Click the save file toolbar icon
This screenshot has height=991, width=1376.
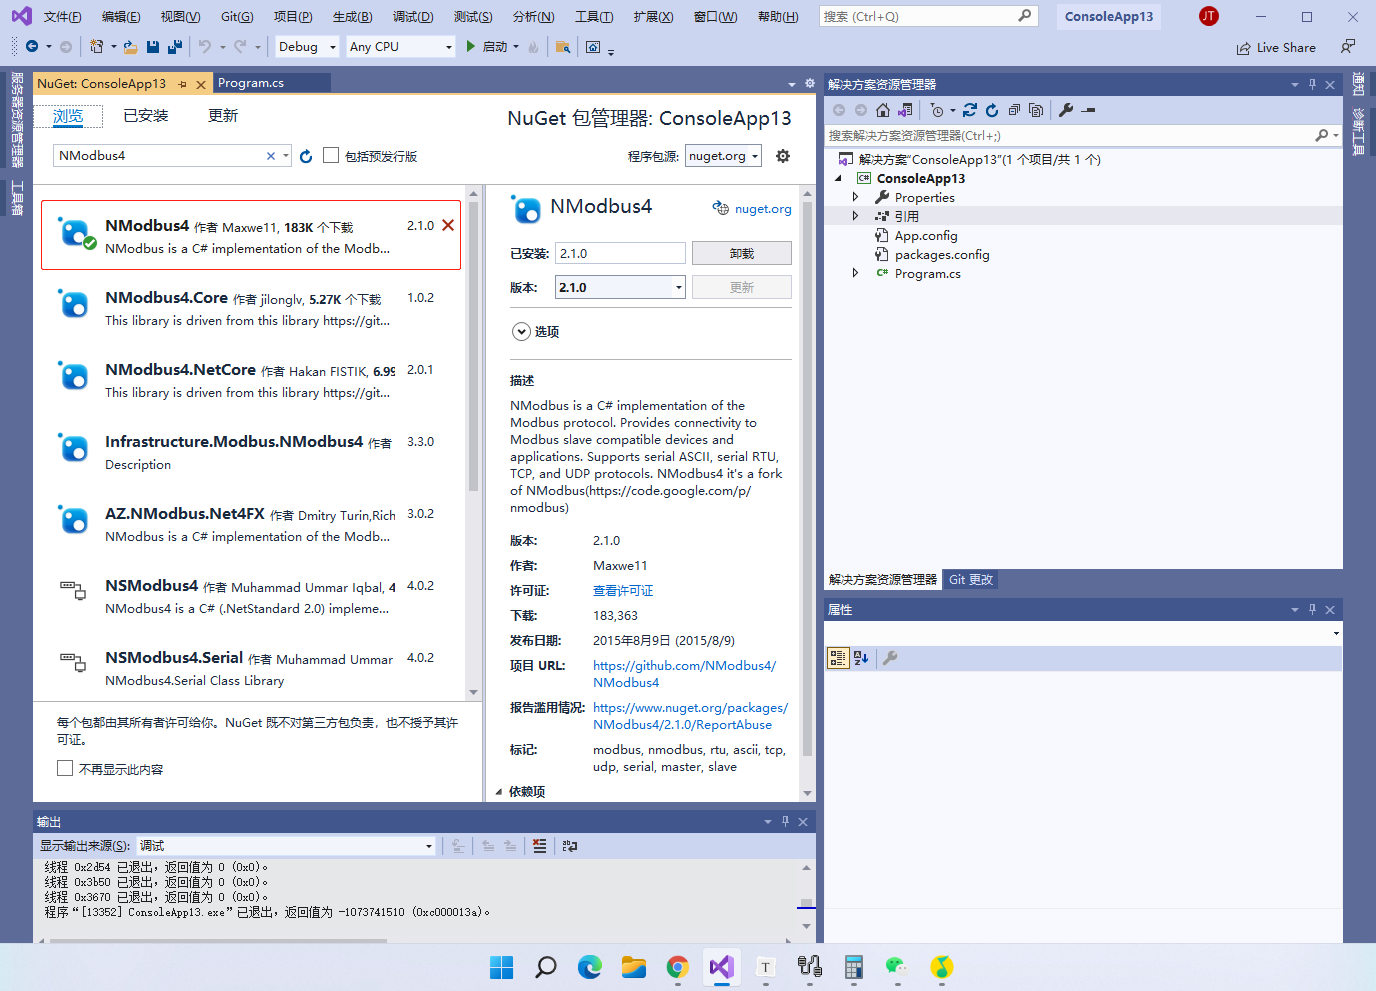click(x=153, y=47)
